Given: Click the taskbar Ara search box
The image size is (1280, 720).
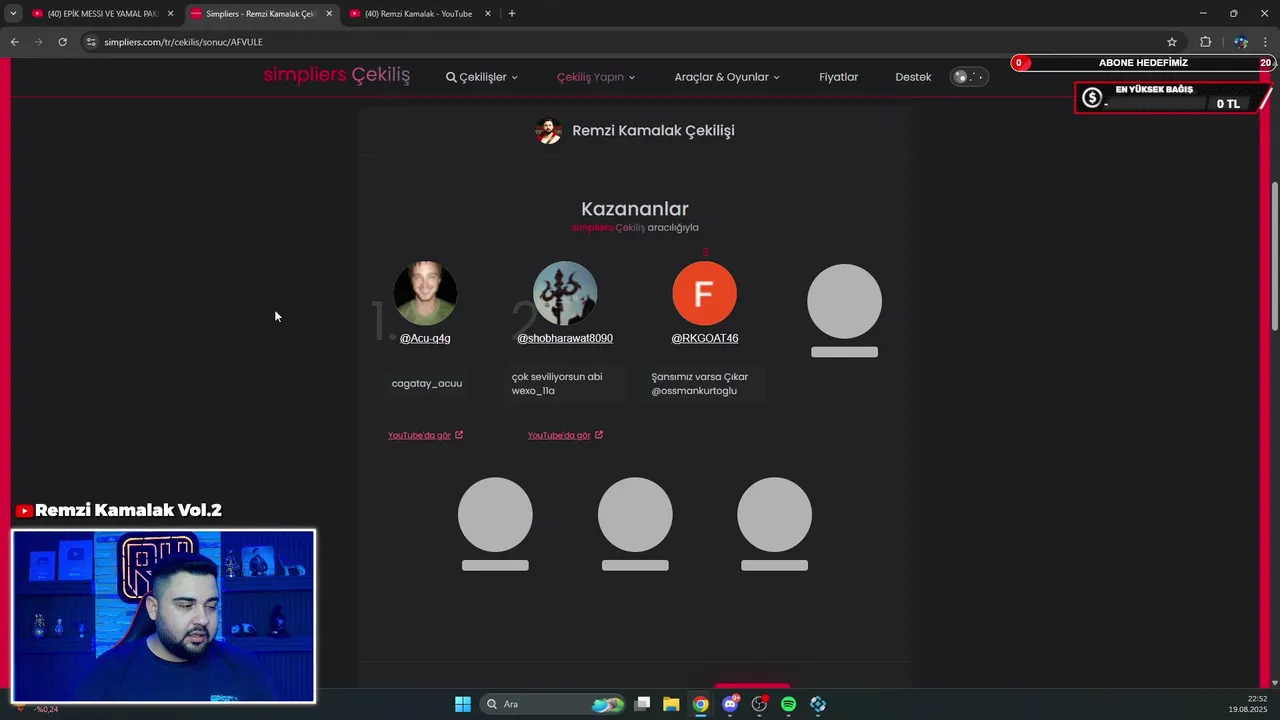Looking at the screenshot, I should pos(552,704).
